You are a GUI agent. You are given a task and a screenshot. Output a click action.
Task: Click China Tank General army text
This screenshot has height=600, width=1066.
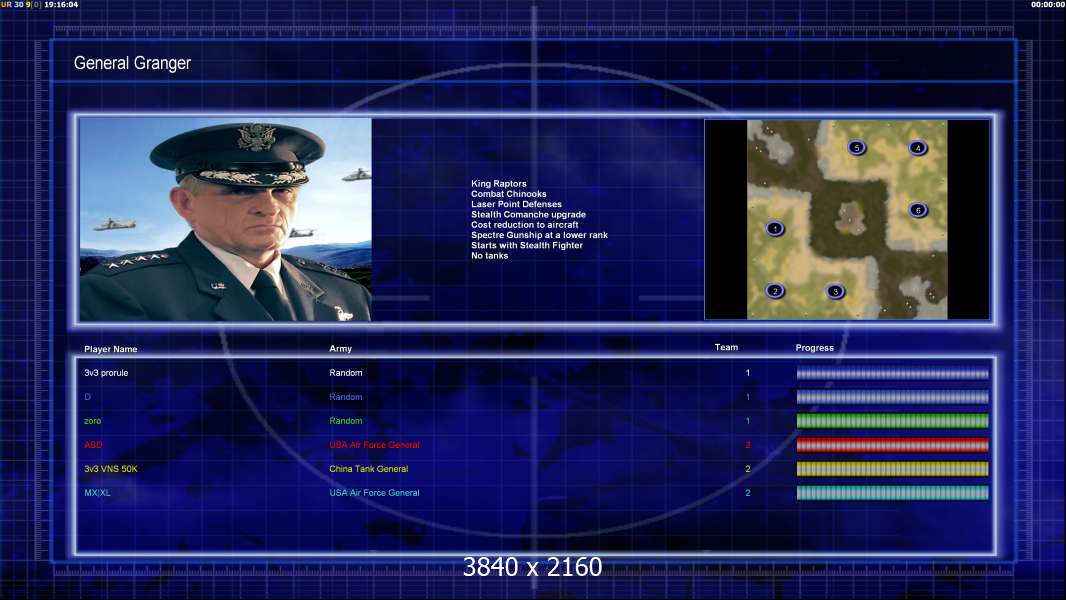pos(368,469)
